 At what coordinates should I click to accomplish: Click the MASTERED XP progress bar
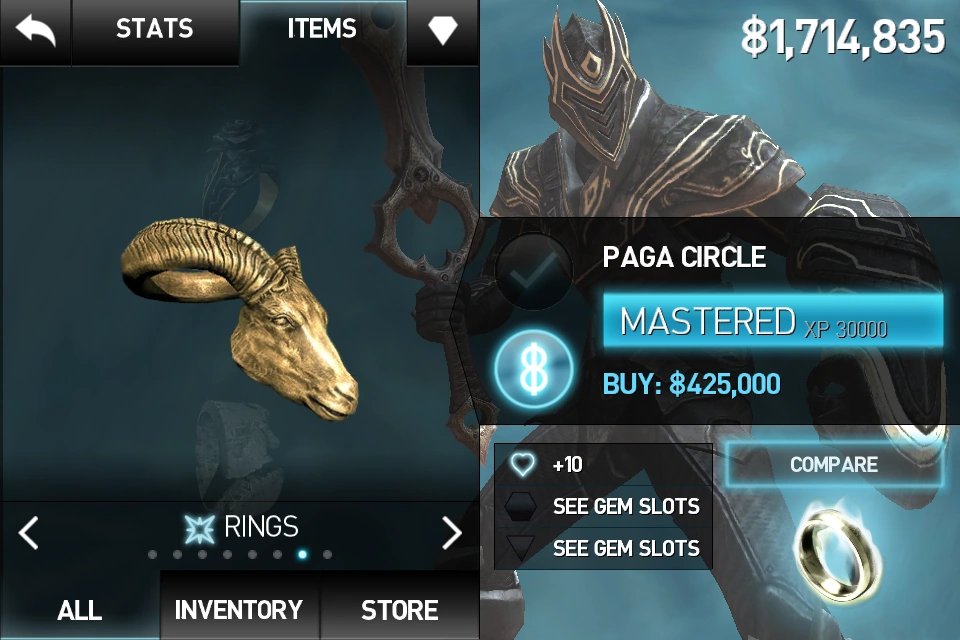(773, 322)
